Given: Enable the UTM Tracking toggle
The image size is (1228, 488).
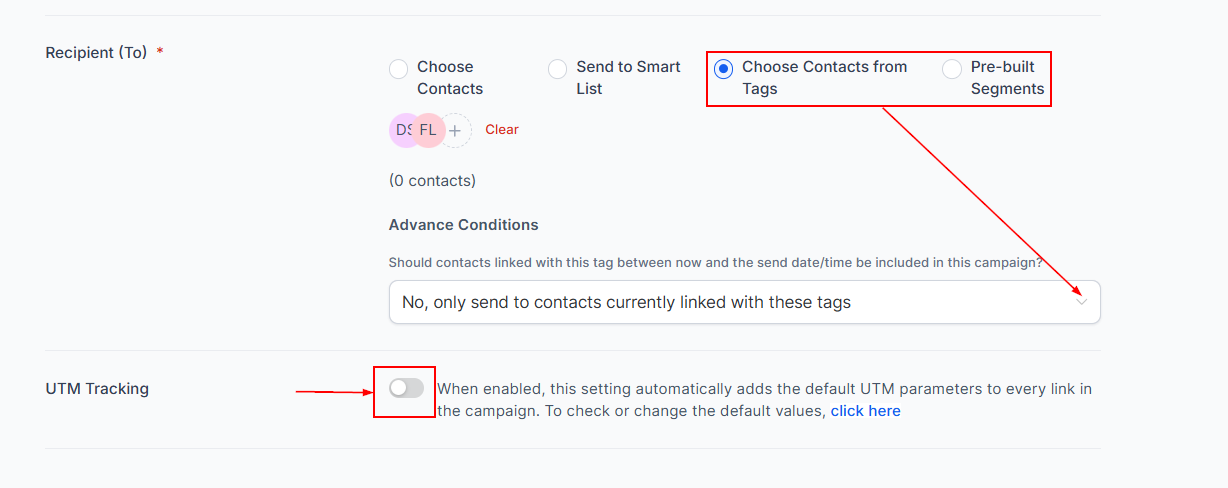Looking at the screenshot, I should [x=406, y=388].
